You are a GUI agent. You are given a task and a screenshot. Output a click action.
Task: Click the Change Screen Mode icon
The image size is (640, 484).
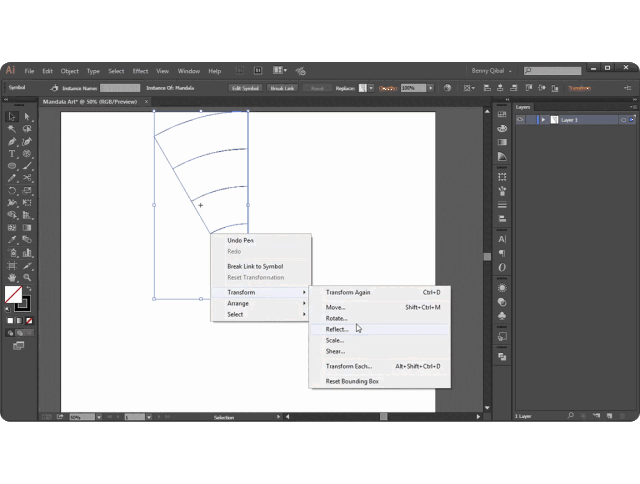point(18,346)
